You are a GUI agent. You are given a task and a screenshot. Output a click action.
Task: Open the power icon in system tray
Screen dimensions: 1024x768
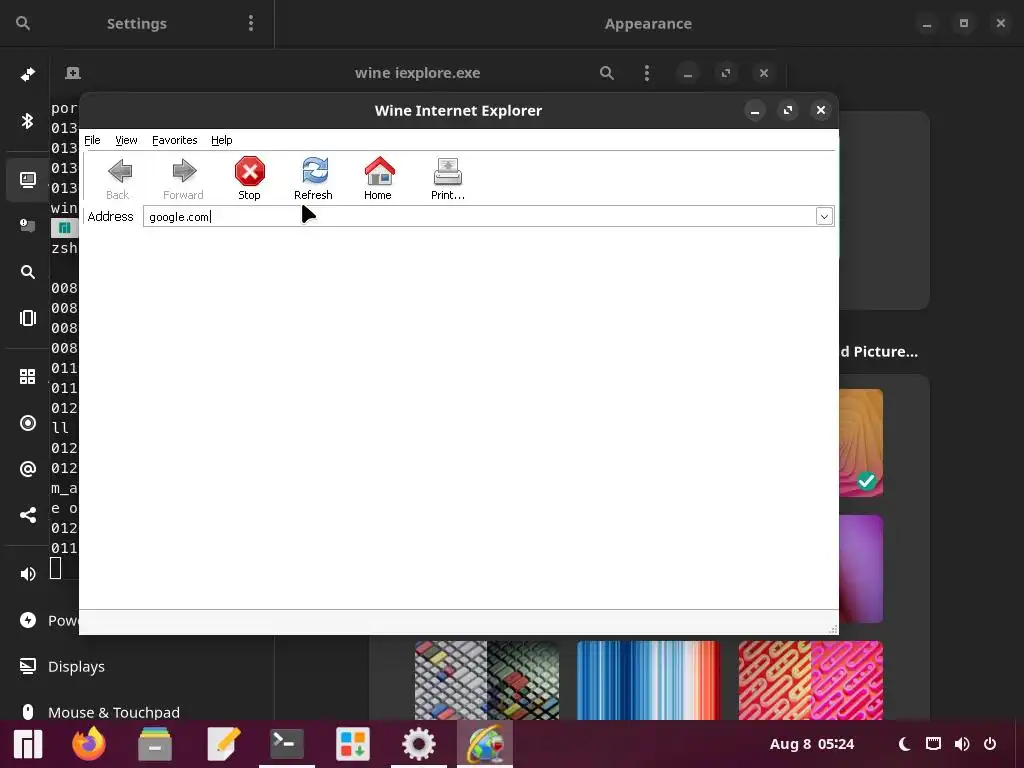pyautogui.click(x=990, y=744)
